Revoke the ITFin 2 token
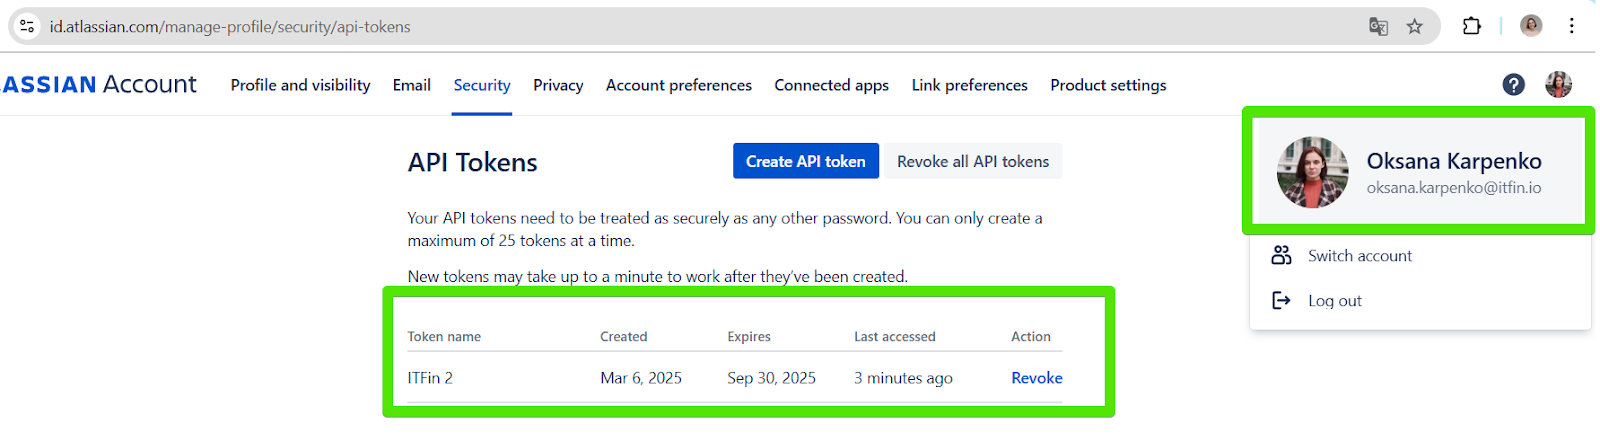The image size is (1600, 441). [x=1037, y=378]
